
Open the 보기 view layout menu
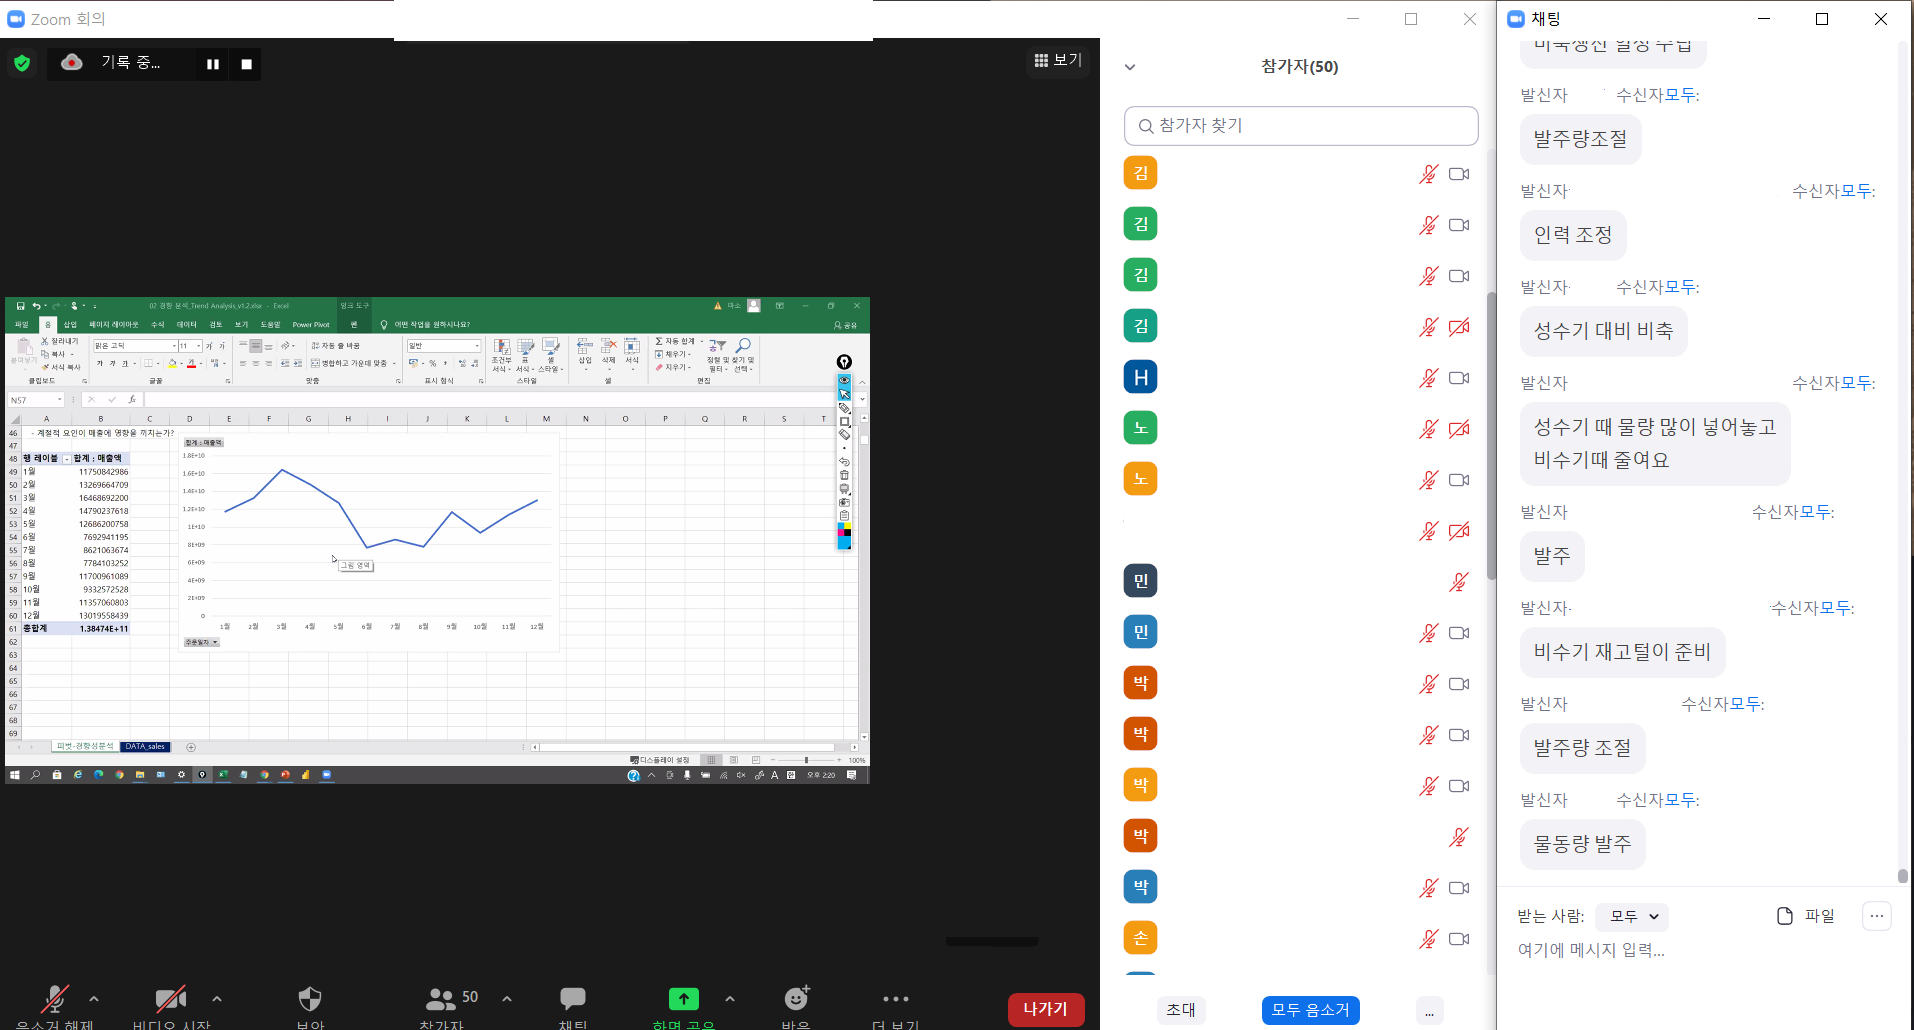(1058, 60)
